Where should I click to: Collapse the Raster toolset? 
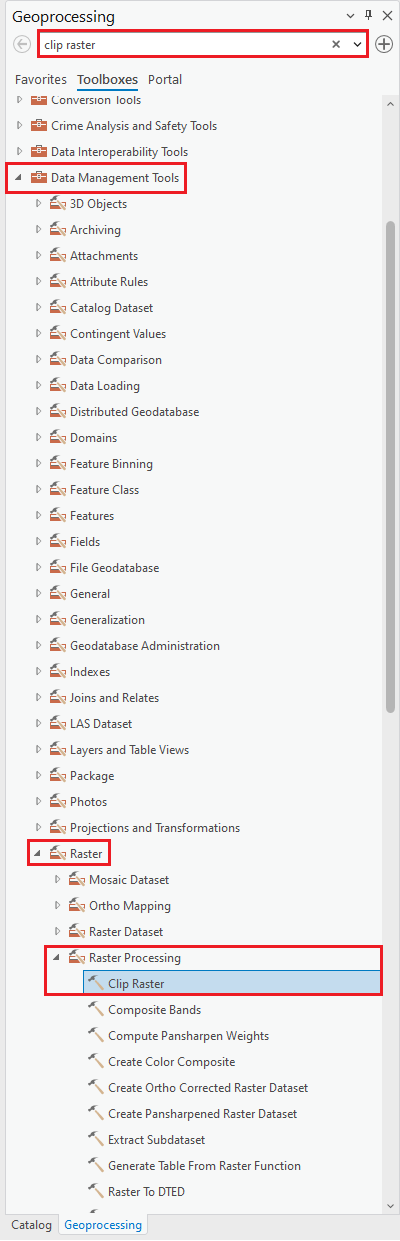pyautogui.click(x=38, y=854)
